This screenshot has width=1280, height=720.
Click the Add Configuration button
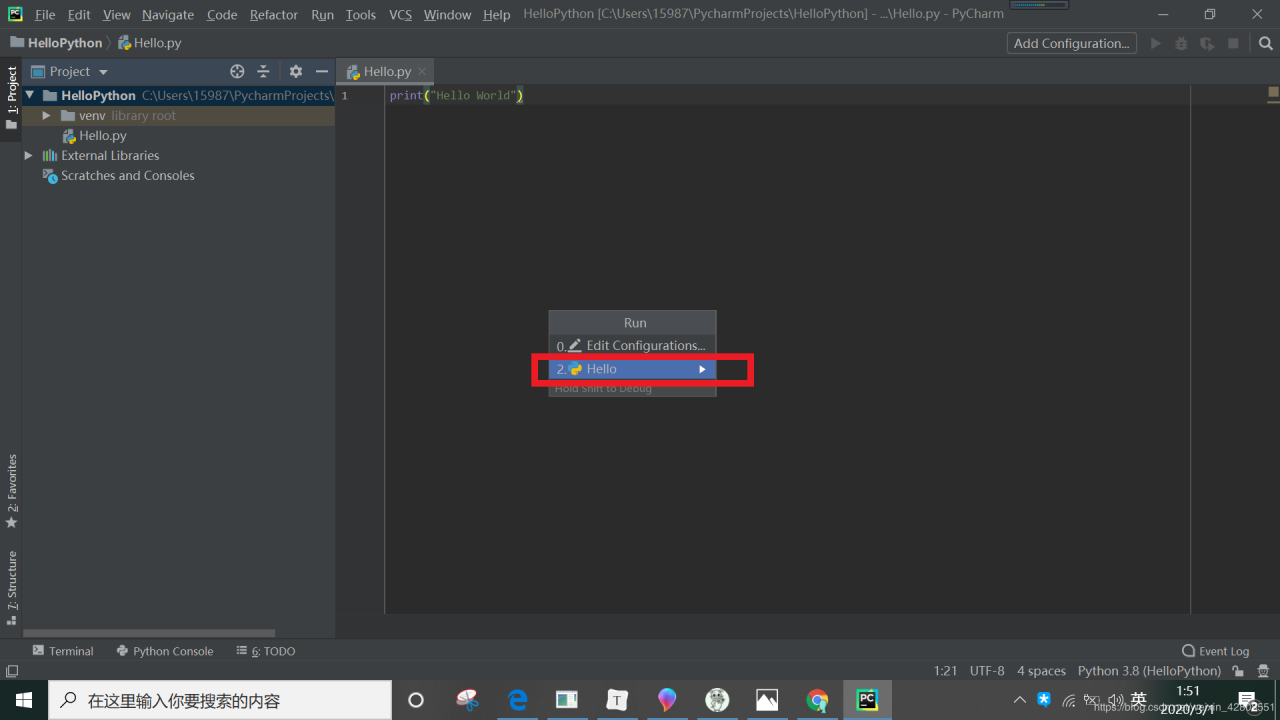click(1072, 43)
